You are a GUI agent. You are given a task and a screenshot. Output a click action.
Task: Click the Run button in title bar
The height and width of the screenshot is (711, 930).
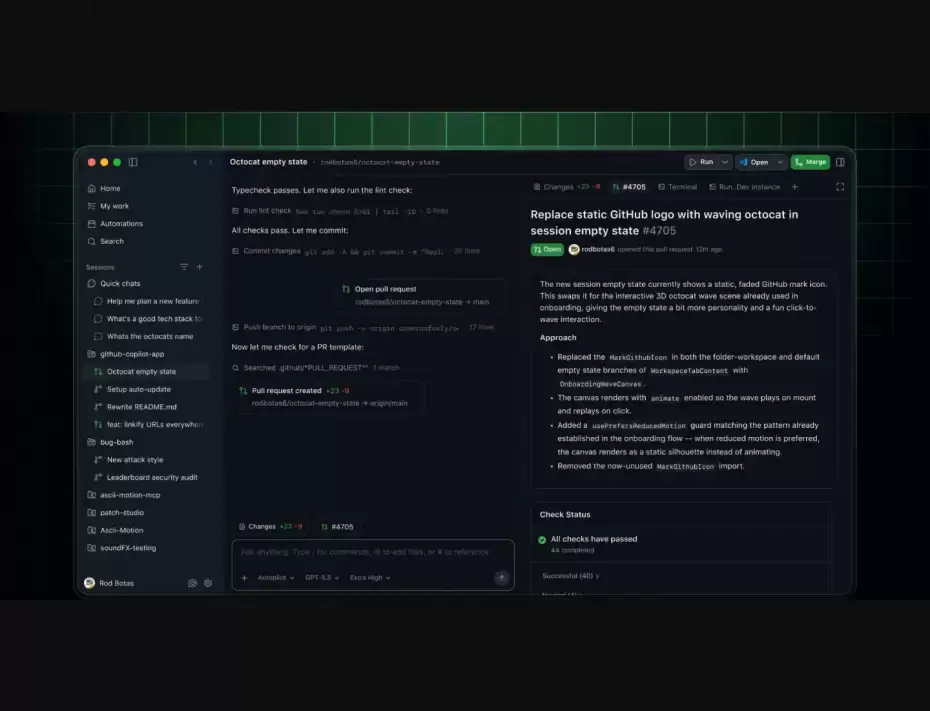[702, 162]
